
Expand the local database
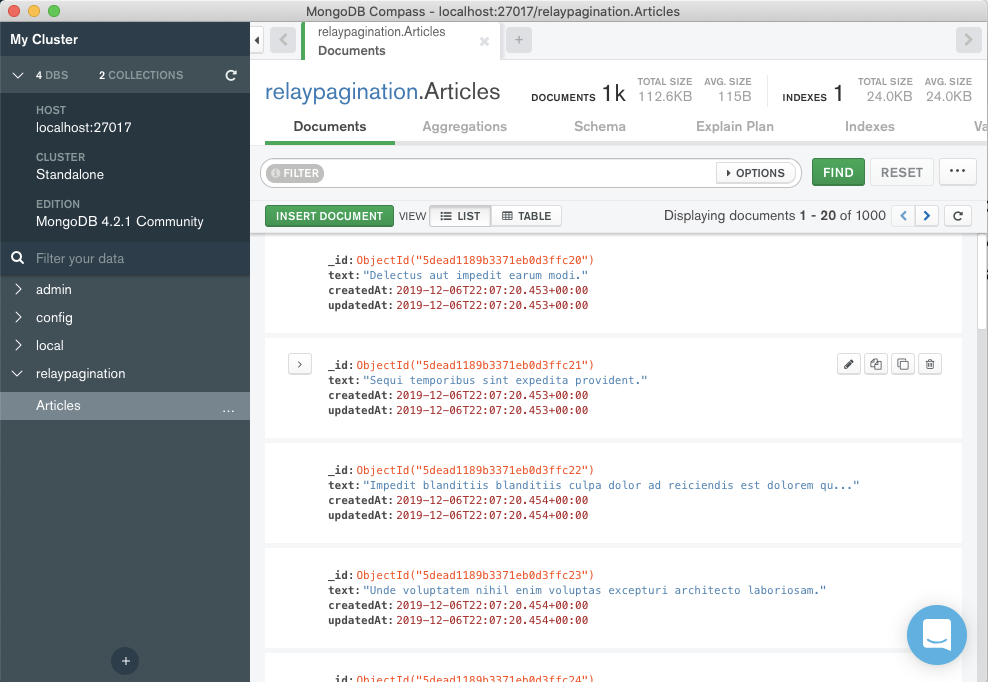click(x=18, y=345)
